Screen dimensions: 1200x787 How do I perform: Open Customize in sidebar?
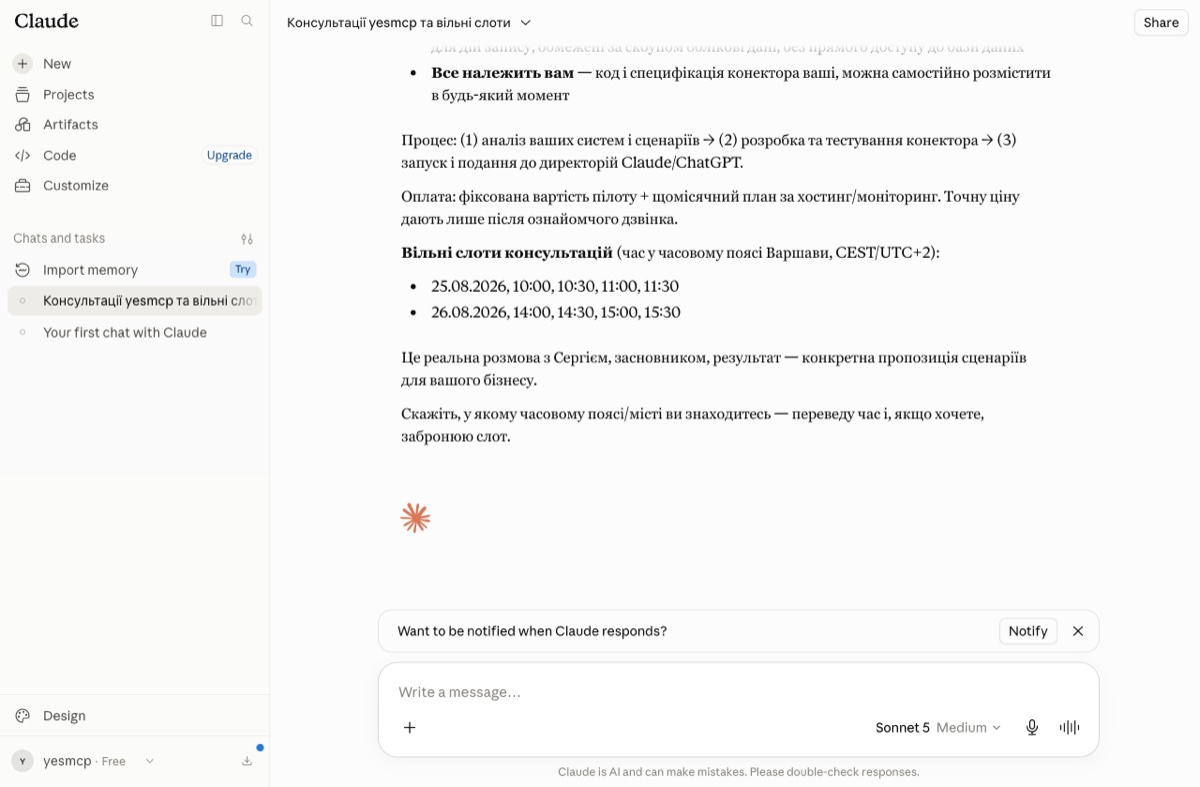click(134, 185)
